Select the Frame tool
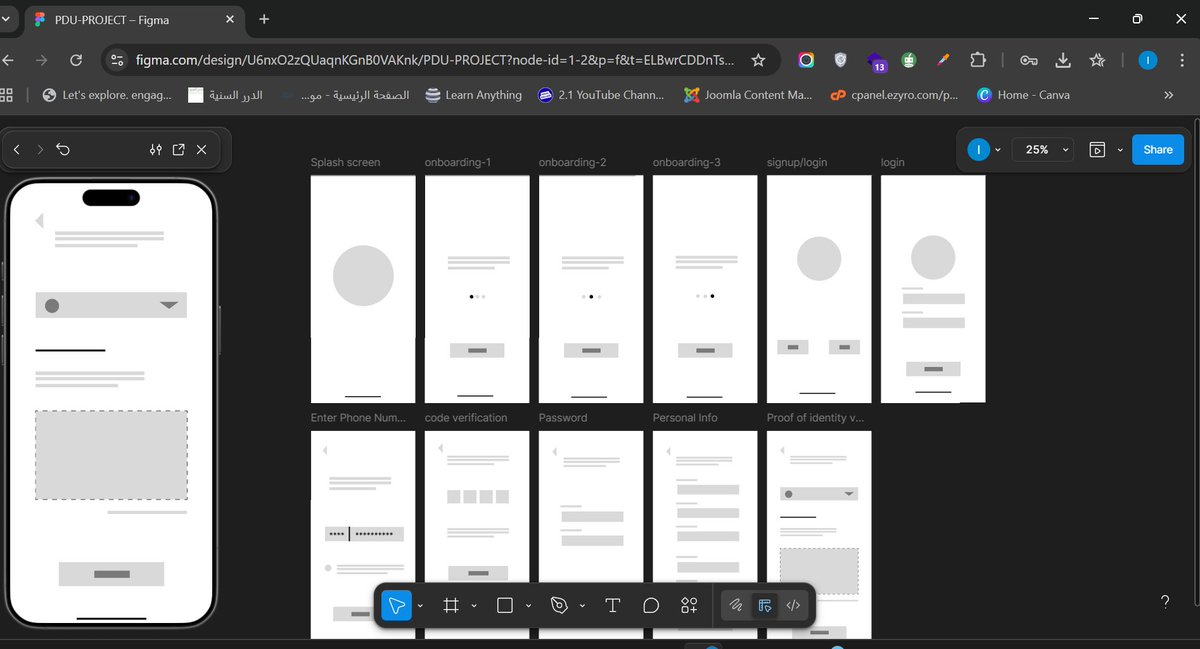Viewport: 1200px width, 649px height. 451,605
